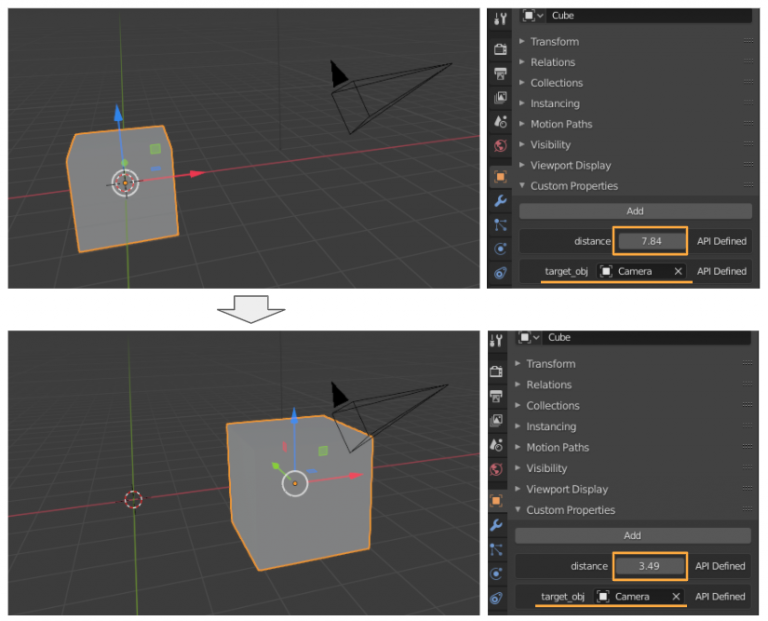Viewport: 768px width, 621px height.
Task: Remove the Camera target next to distance 3.49
Action: click(x=675, y=597)
